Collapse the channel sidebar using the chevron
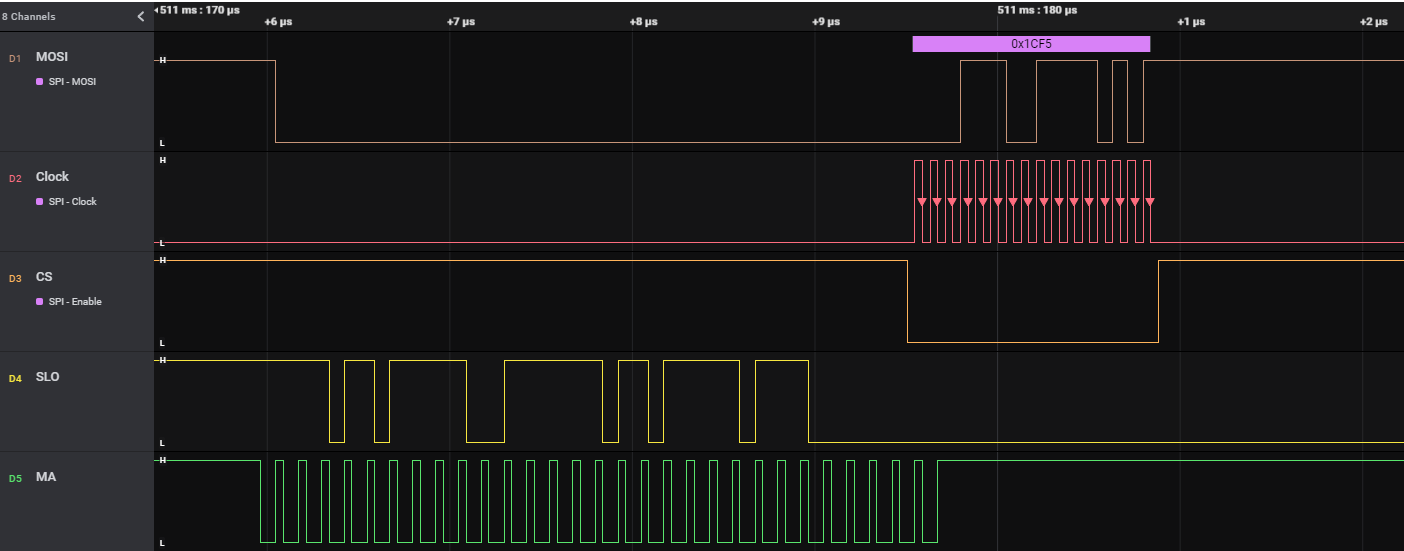The image size is (1404, 551). point(141,16)
